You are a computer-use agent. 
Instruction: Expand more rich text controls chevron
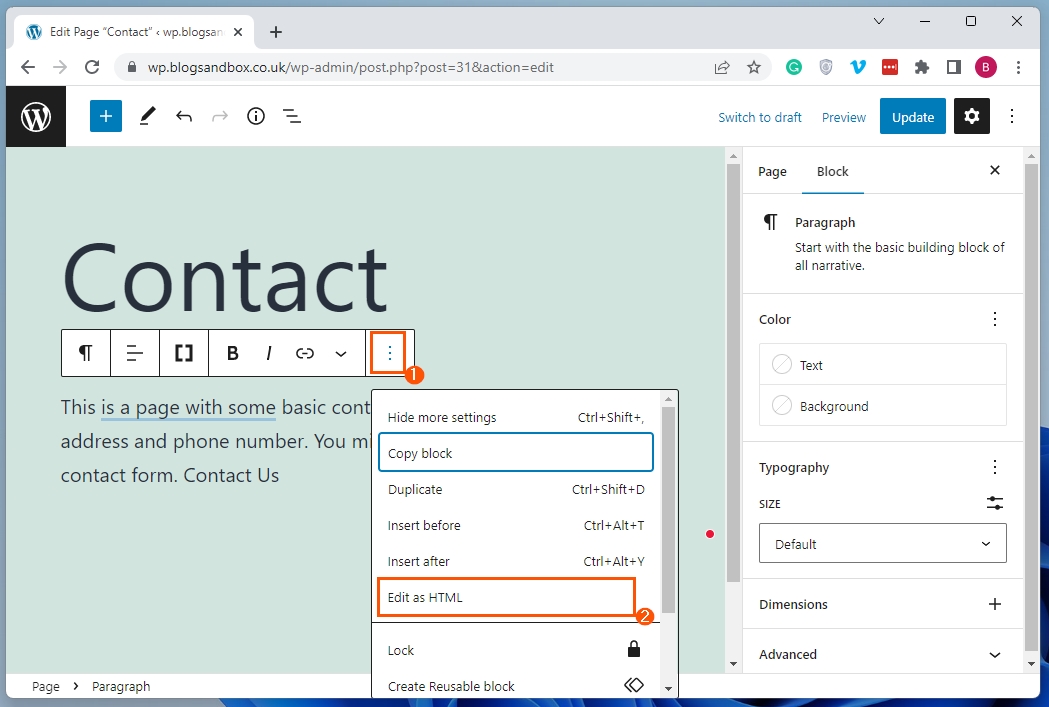[341, 353]
